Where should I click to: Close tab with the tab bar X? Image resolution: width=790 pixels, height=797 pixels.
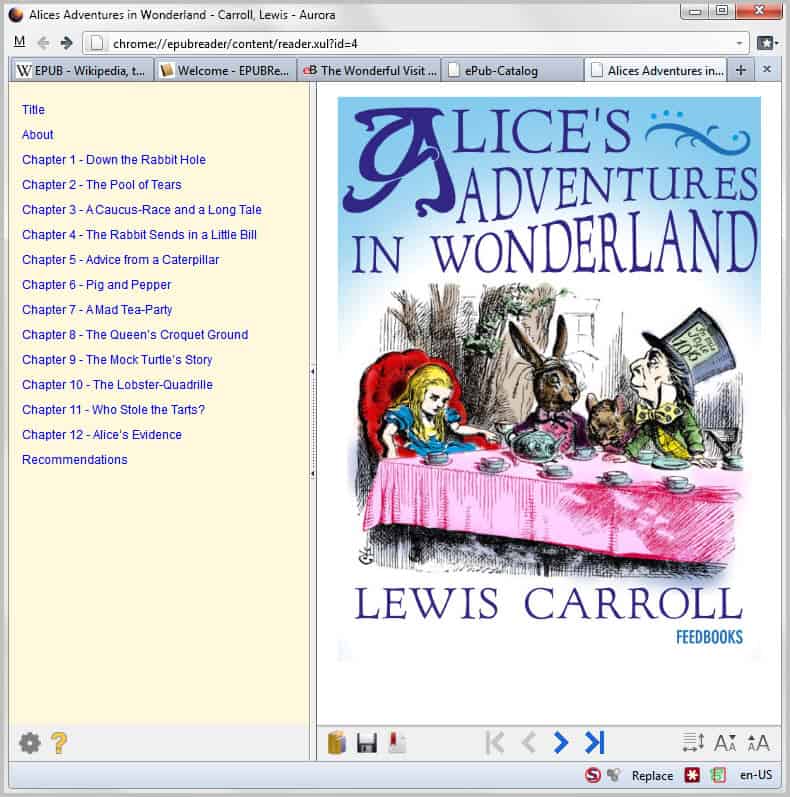[x=767, y=69]
